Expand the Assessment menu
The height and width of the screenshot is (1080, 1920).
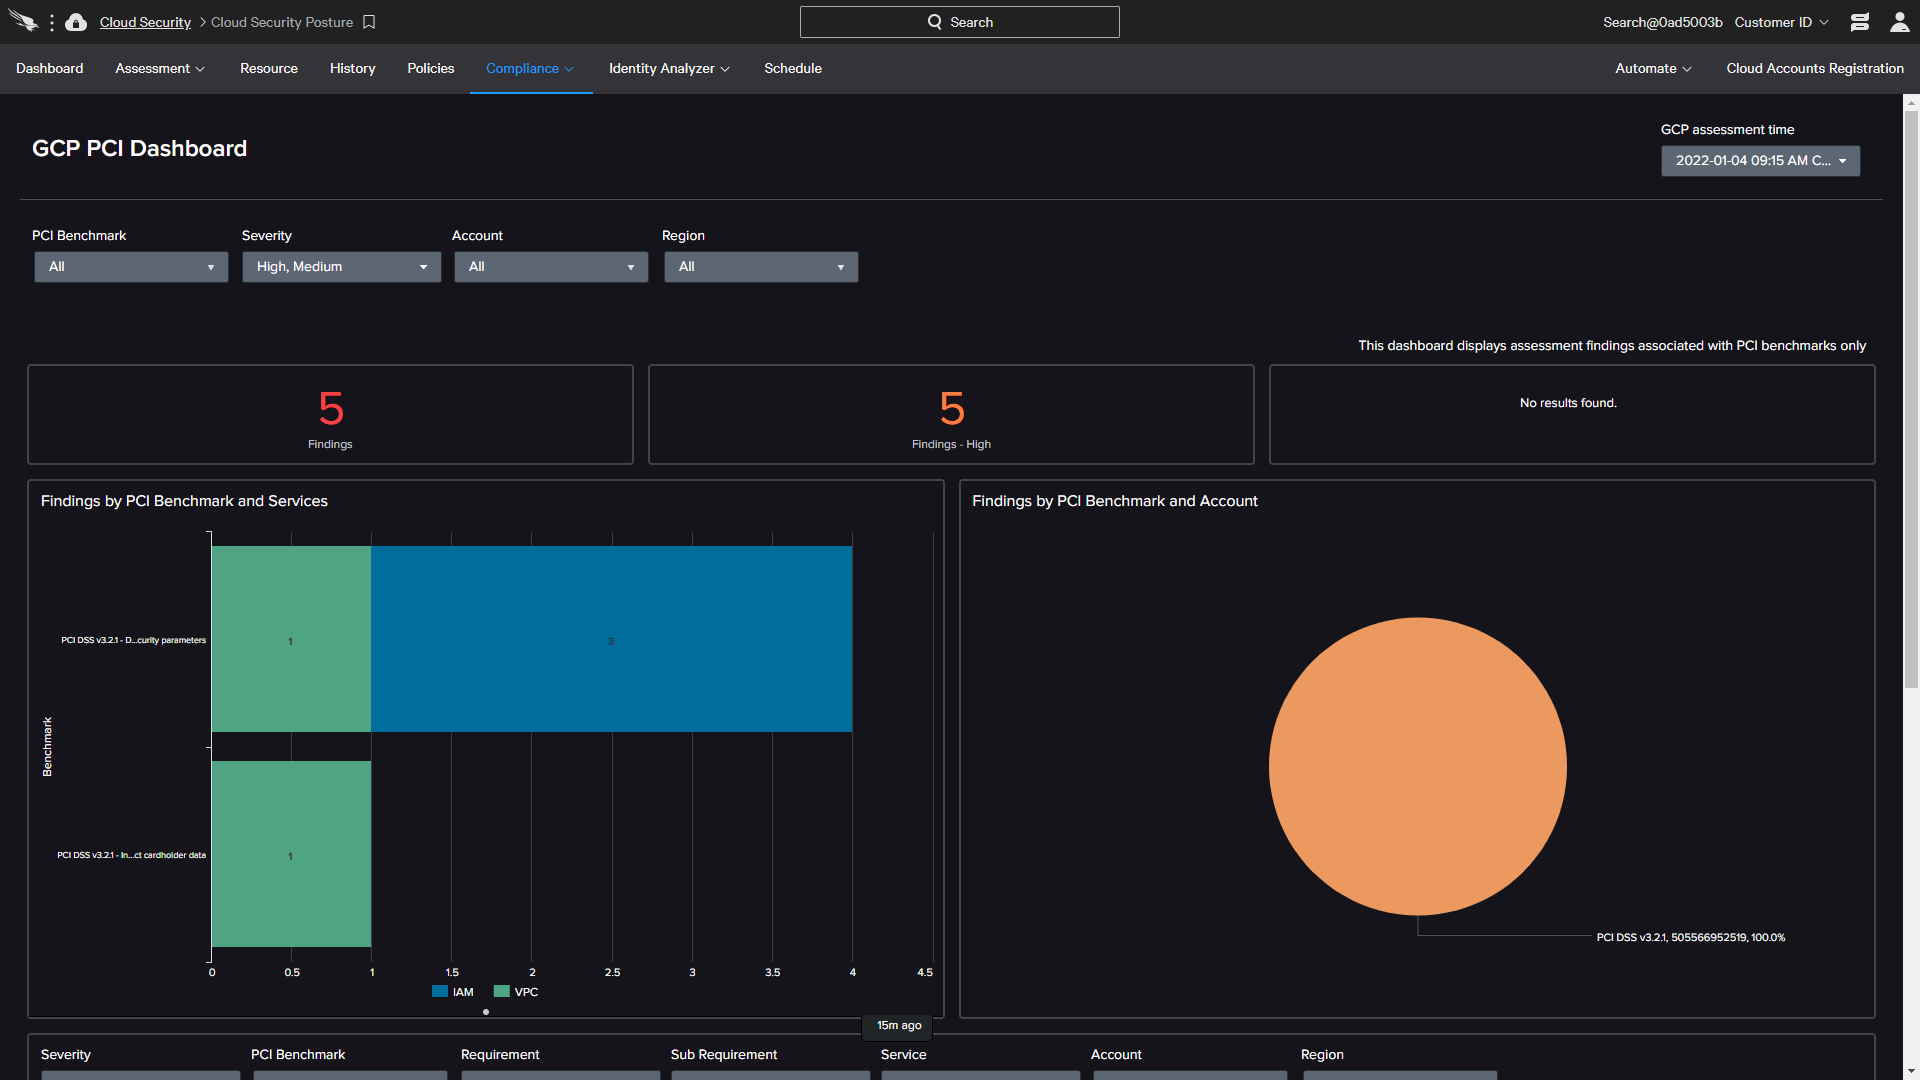(160, 68)
